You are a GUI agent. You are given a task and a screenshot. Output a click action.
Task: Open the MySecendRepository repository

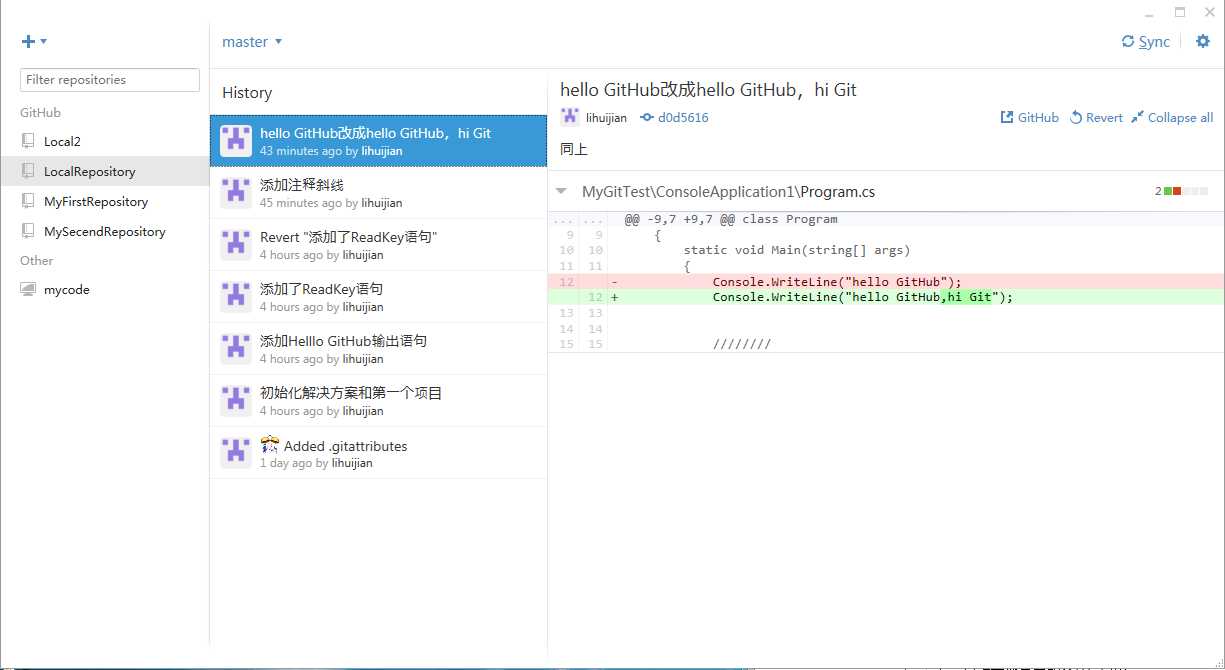(105, 232)
